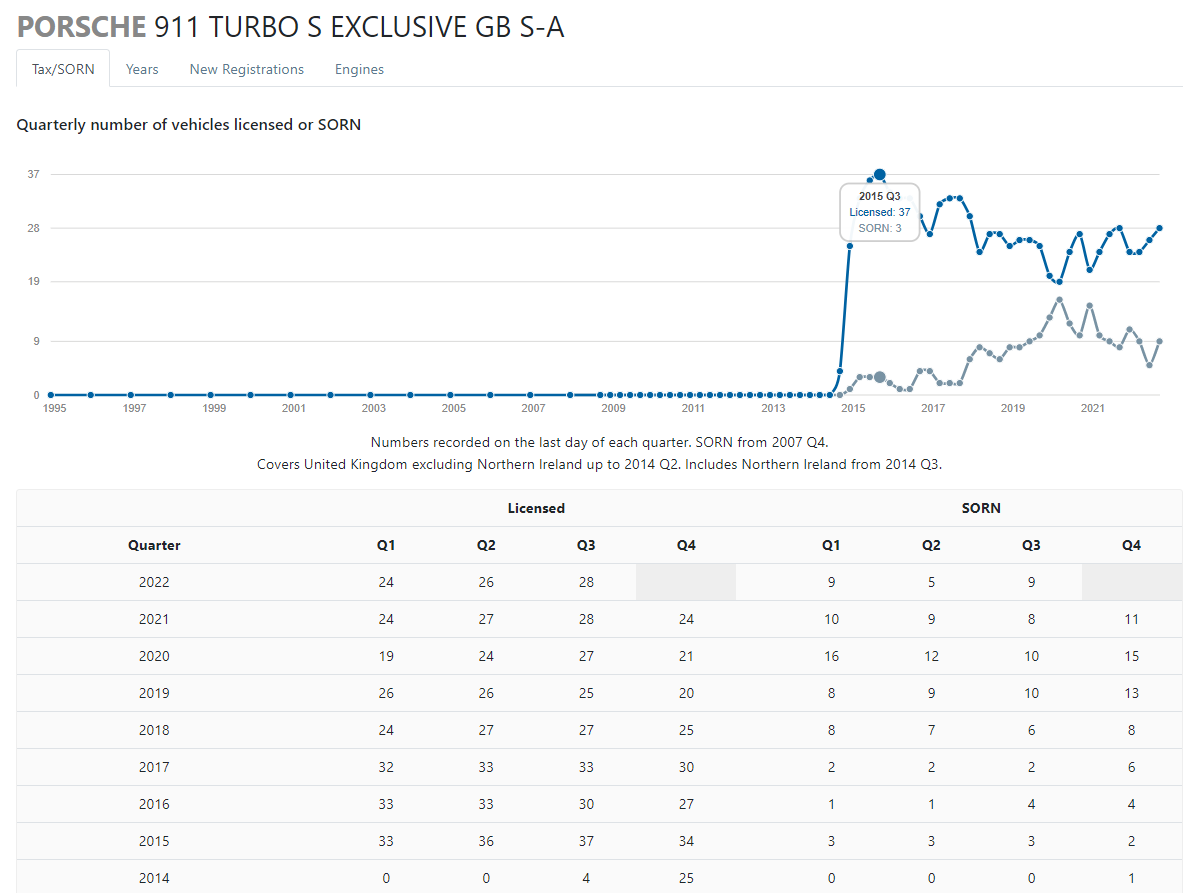Click Licensed Q3 value 4 in 2014 row
Viewport: 1189px width, 893px height.
[586, 878]
